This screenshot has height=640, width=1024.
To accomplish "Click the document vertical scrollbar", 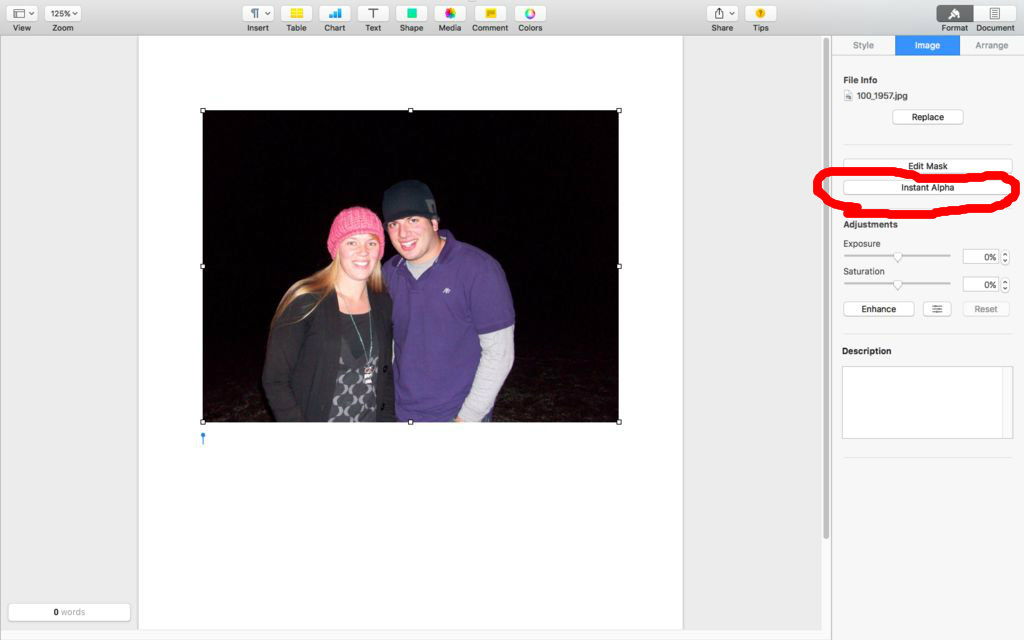I will point(825,287).
